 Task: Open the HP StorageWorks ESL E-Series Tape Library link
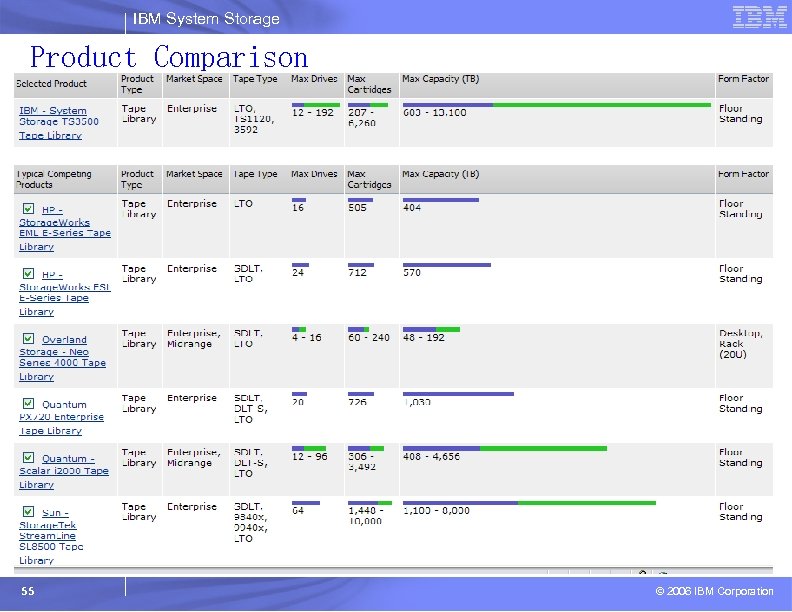coord(65,293)
